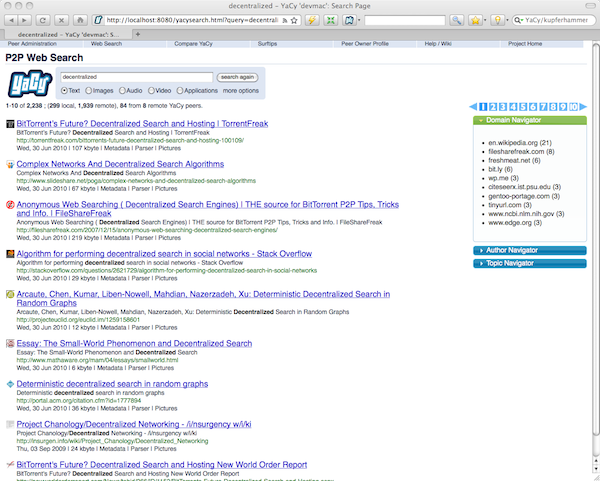Open Surftips menu item
The height and width of the screenshot is (481, 600).
tap(267, 44)
